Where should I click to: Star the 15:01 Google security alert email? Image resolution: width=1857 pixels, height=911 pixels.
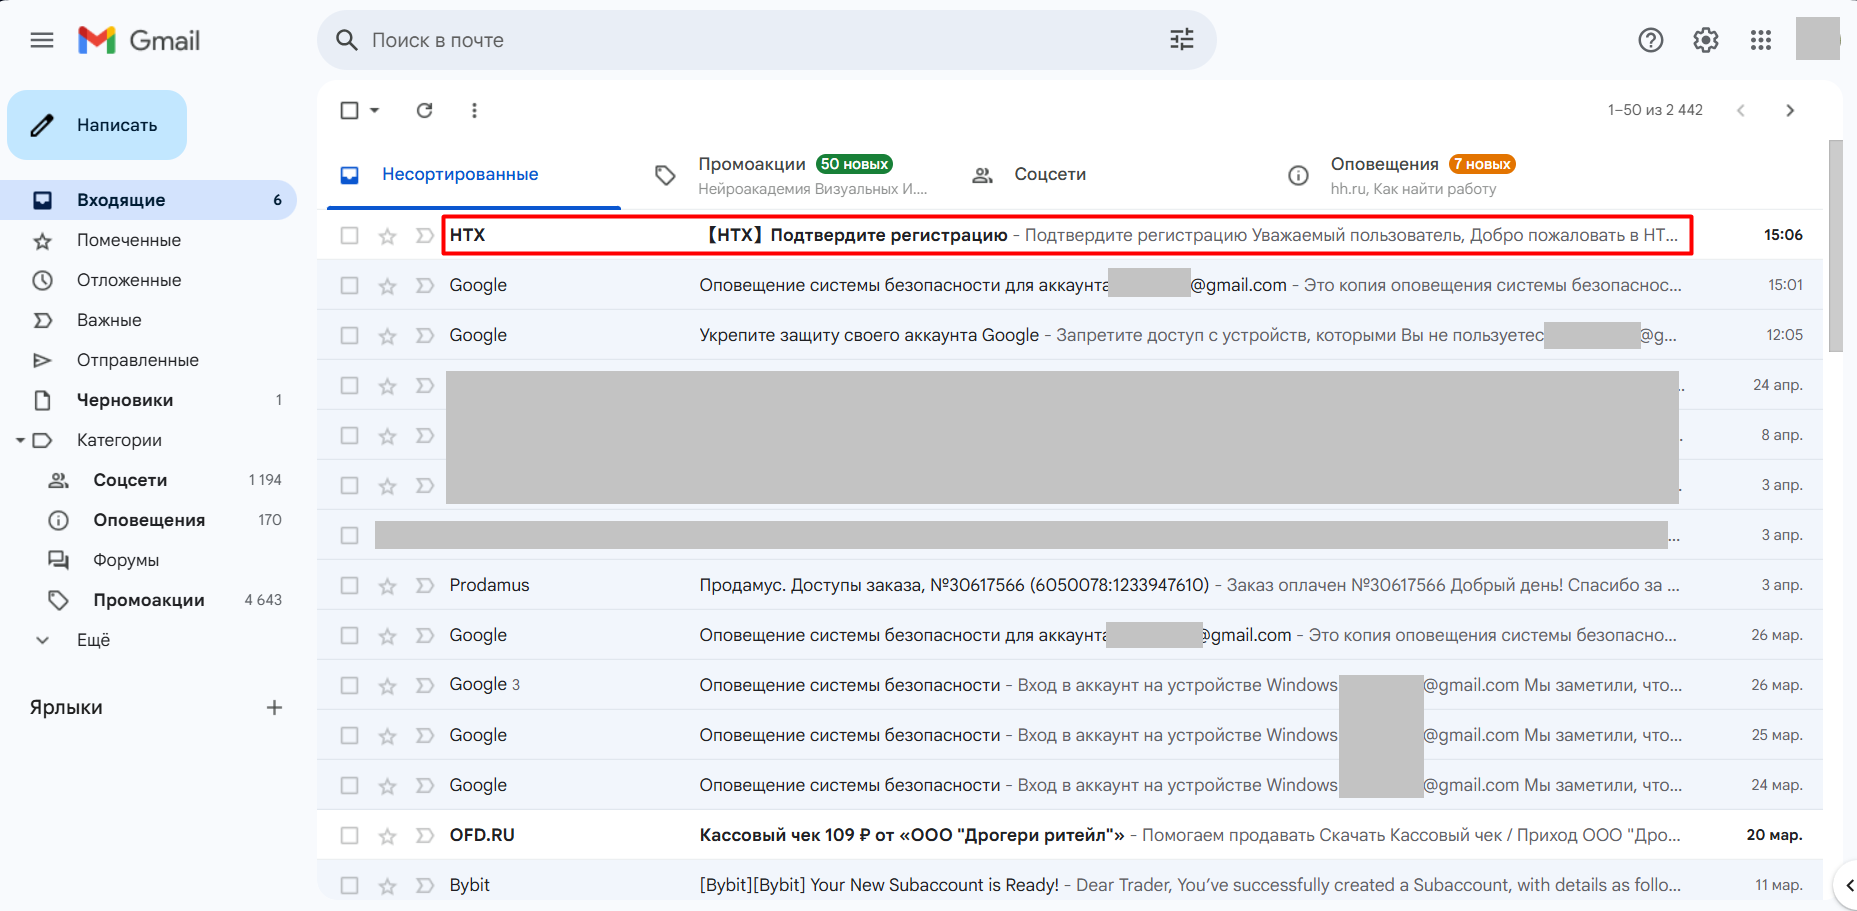point(387,286)
